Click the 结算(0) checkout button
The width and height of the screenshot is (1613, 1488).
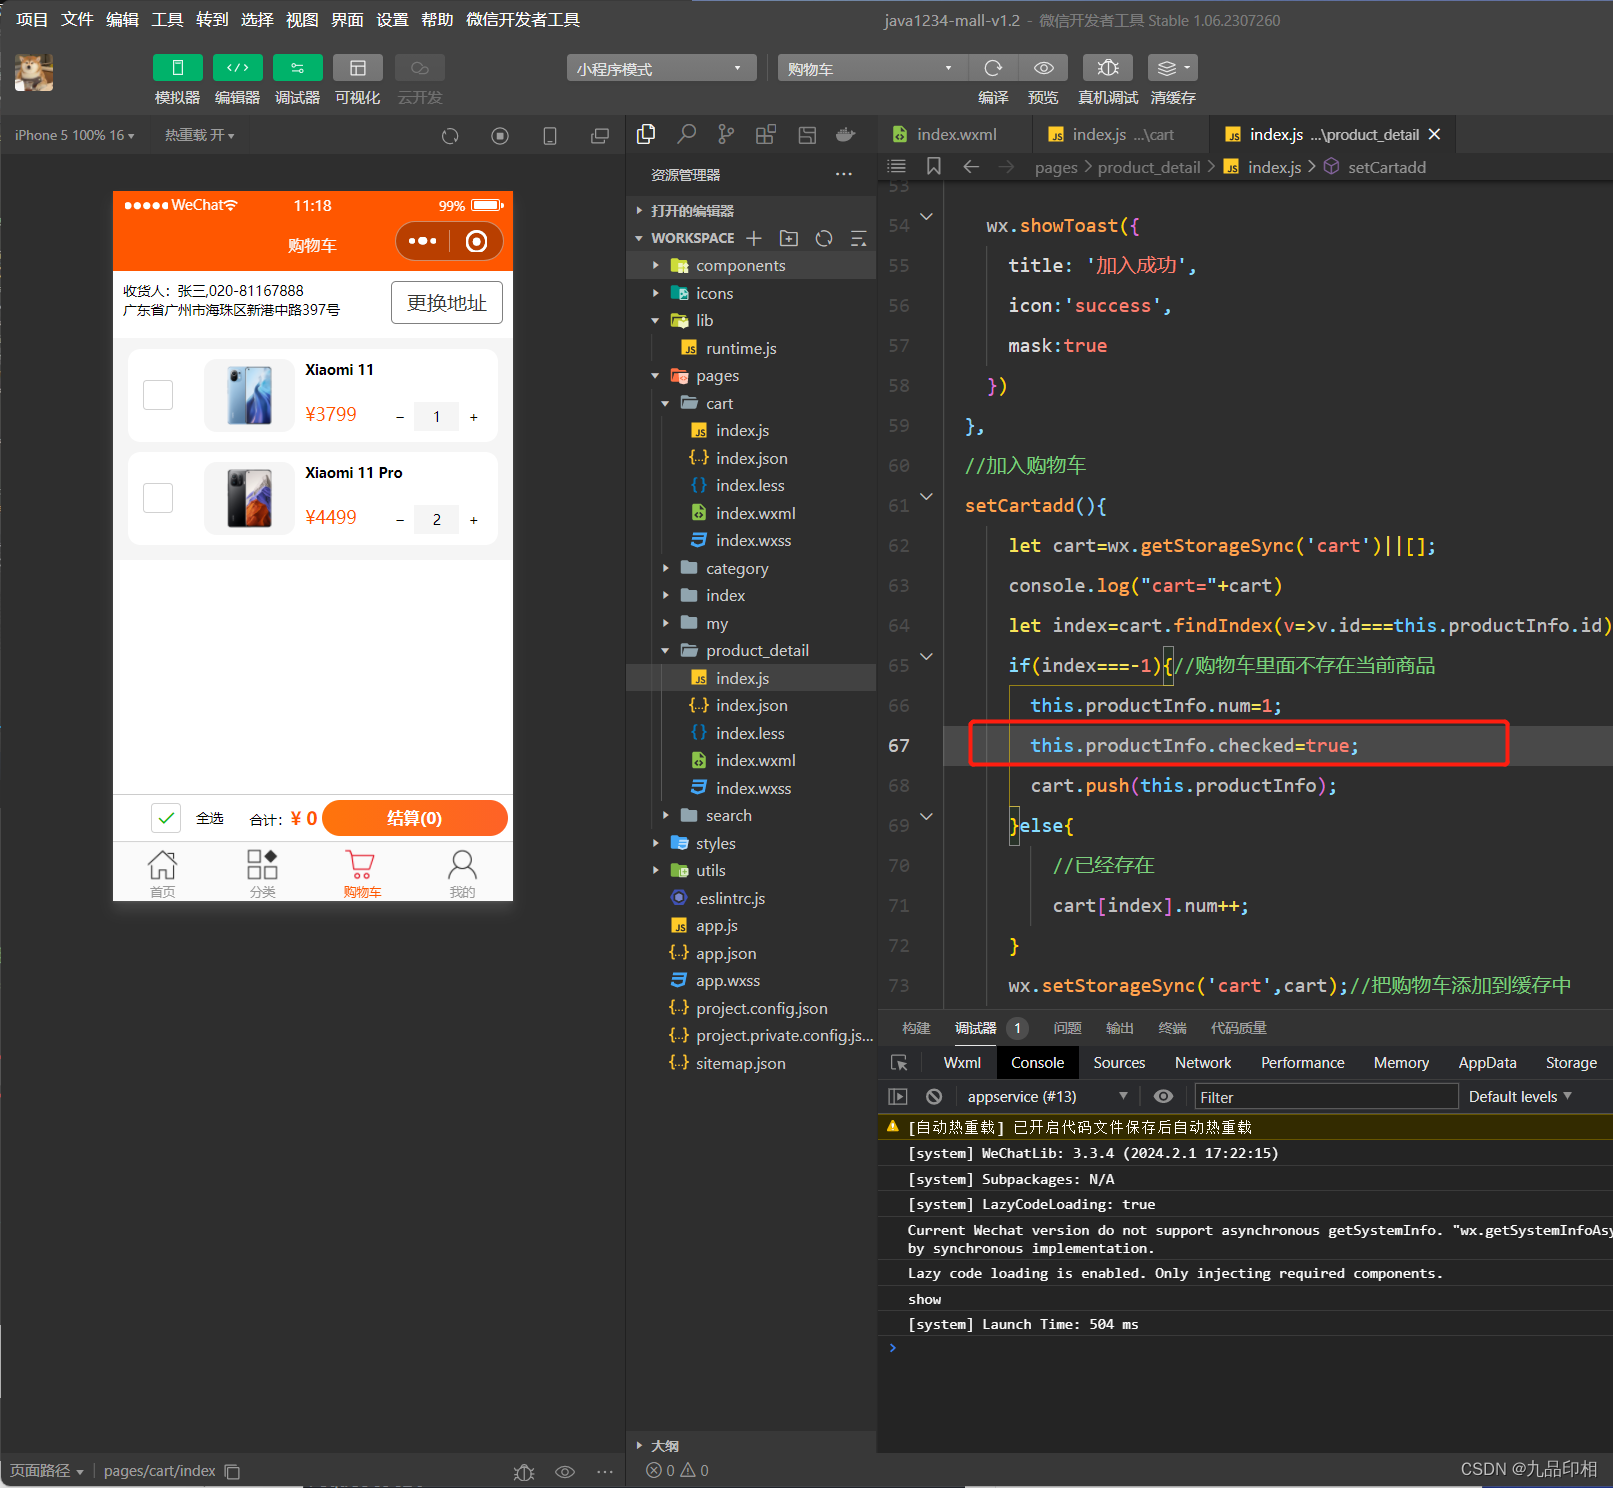tap(415, 818)
